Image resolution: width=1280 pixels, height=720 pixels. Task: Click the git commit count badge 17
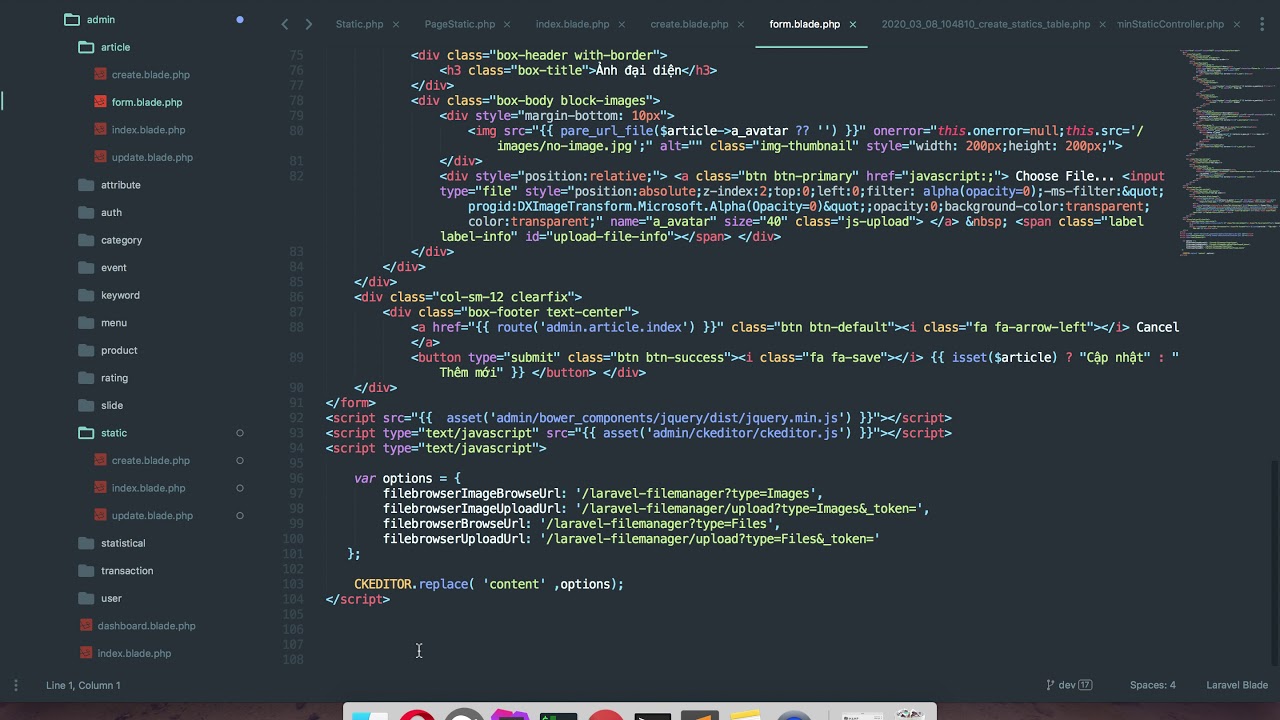(1085, 685)
